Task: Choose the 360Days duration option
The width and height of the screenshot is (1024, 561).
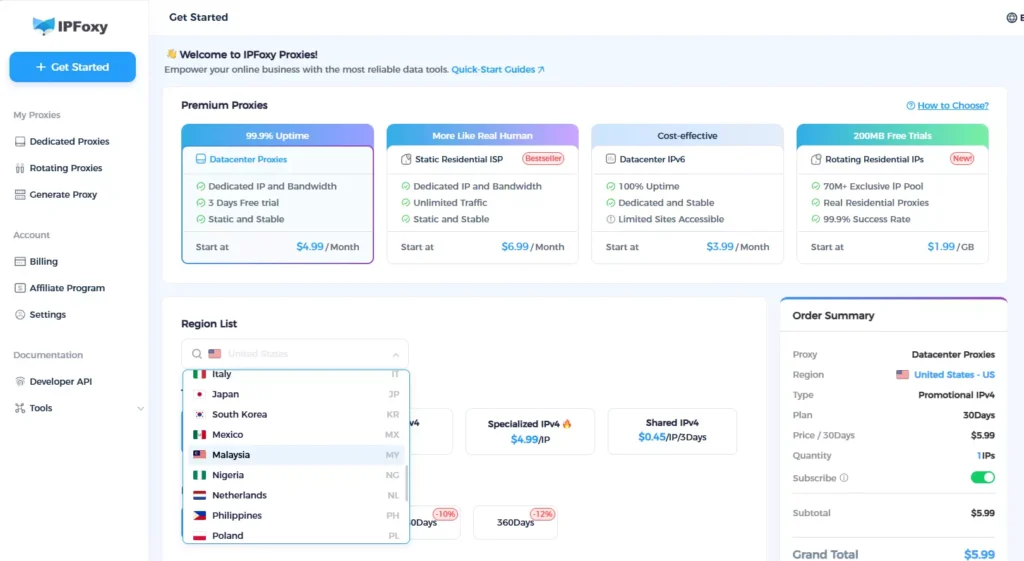Action: (515, 522)
